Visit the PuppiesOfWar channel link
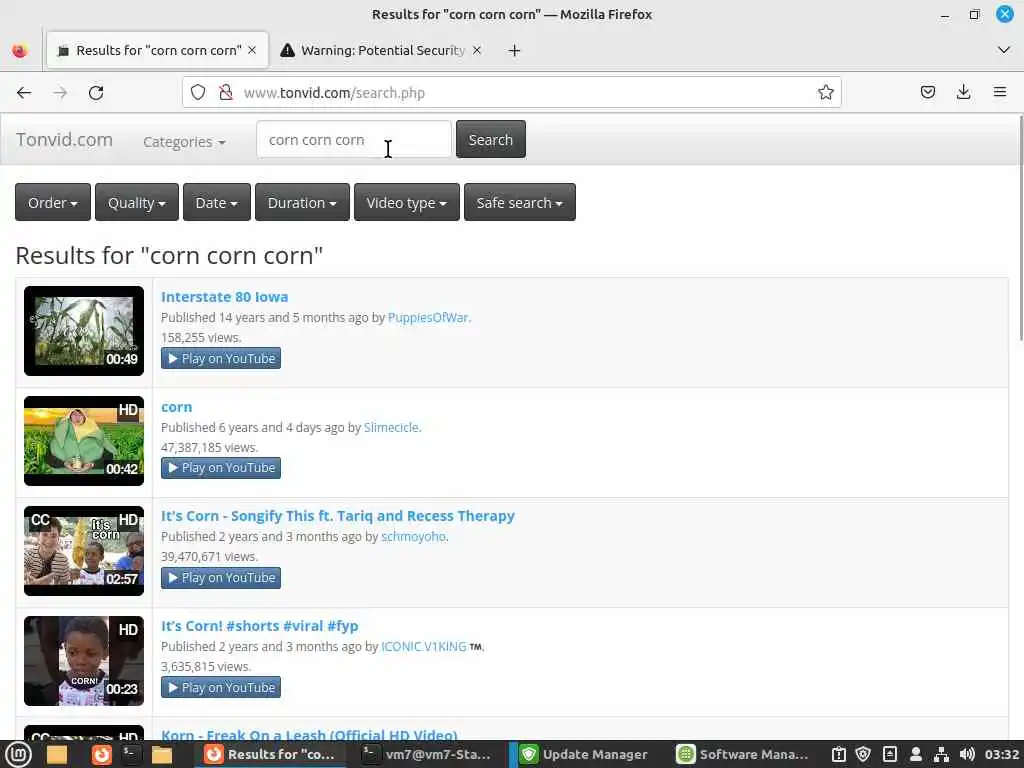This screenshot has width=1024, height=768. 428,317
